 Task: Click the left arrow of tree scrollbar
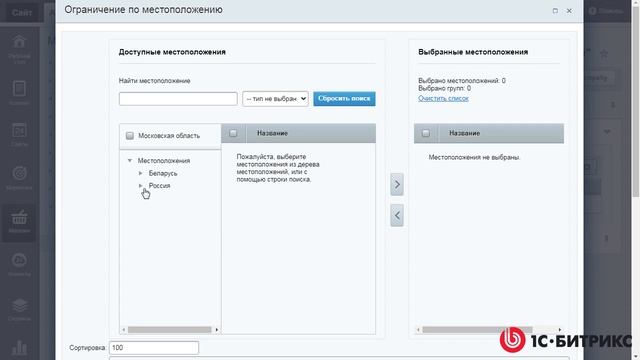(124, 330)
